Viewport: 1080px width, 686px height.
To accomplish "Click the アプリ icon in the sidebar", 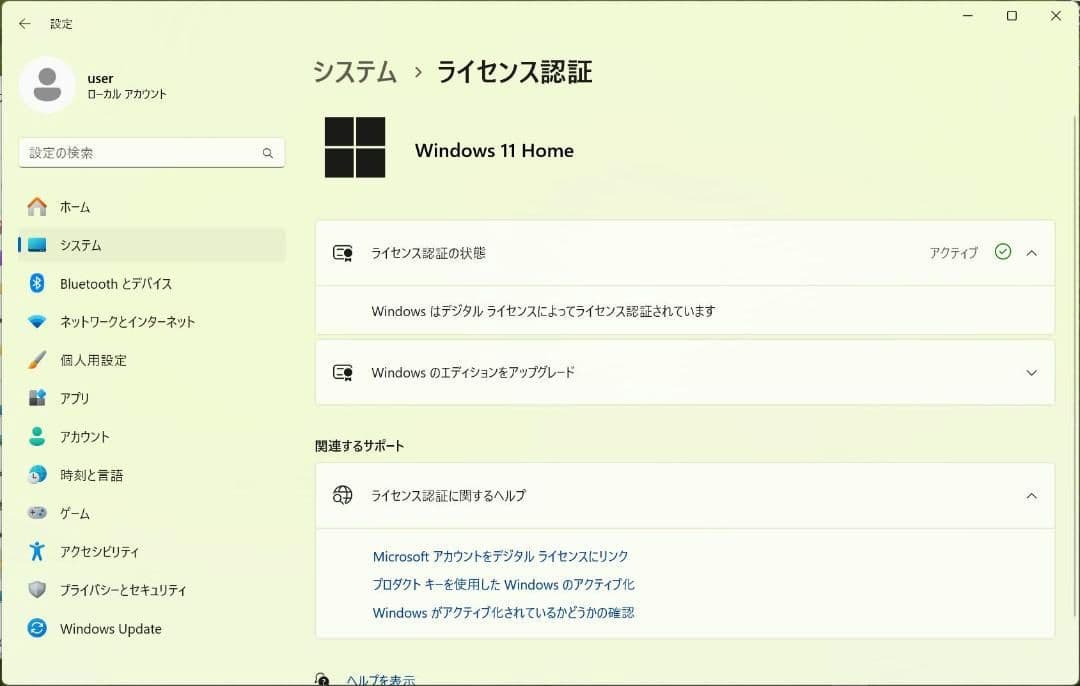I will (x=37, y=398).
